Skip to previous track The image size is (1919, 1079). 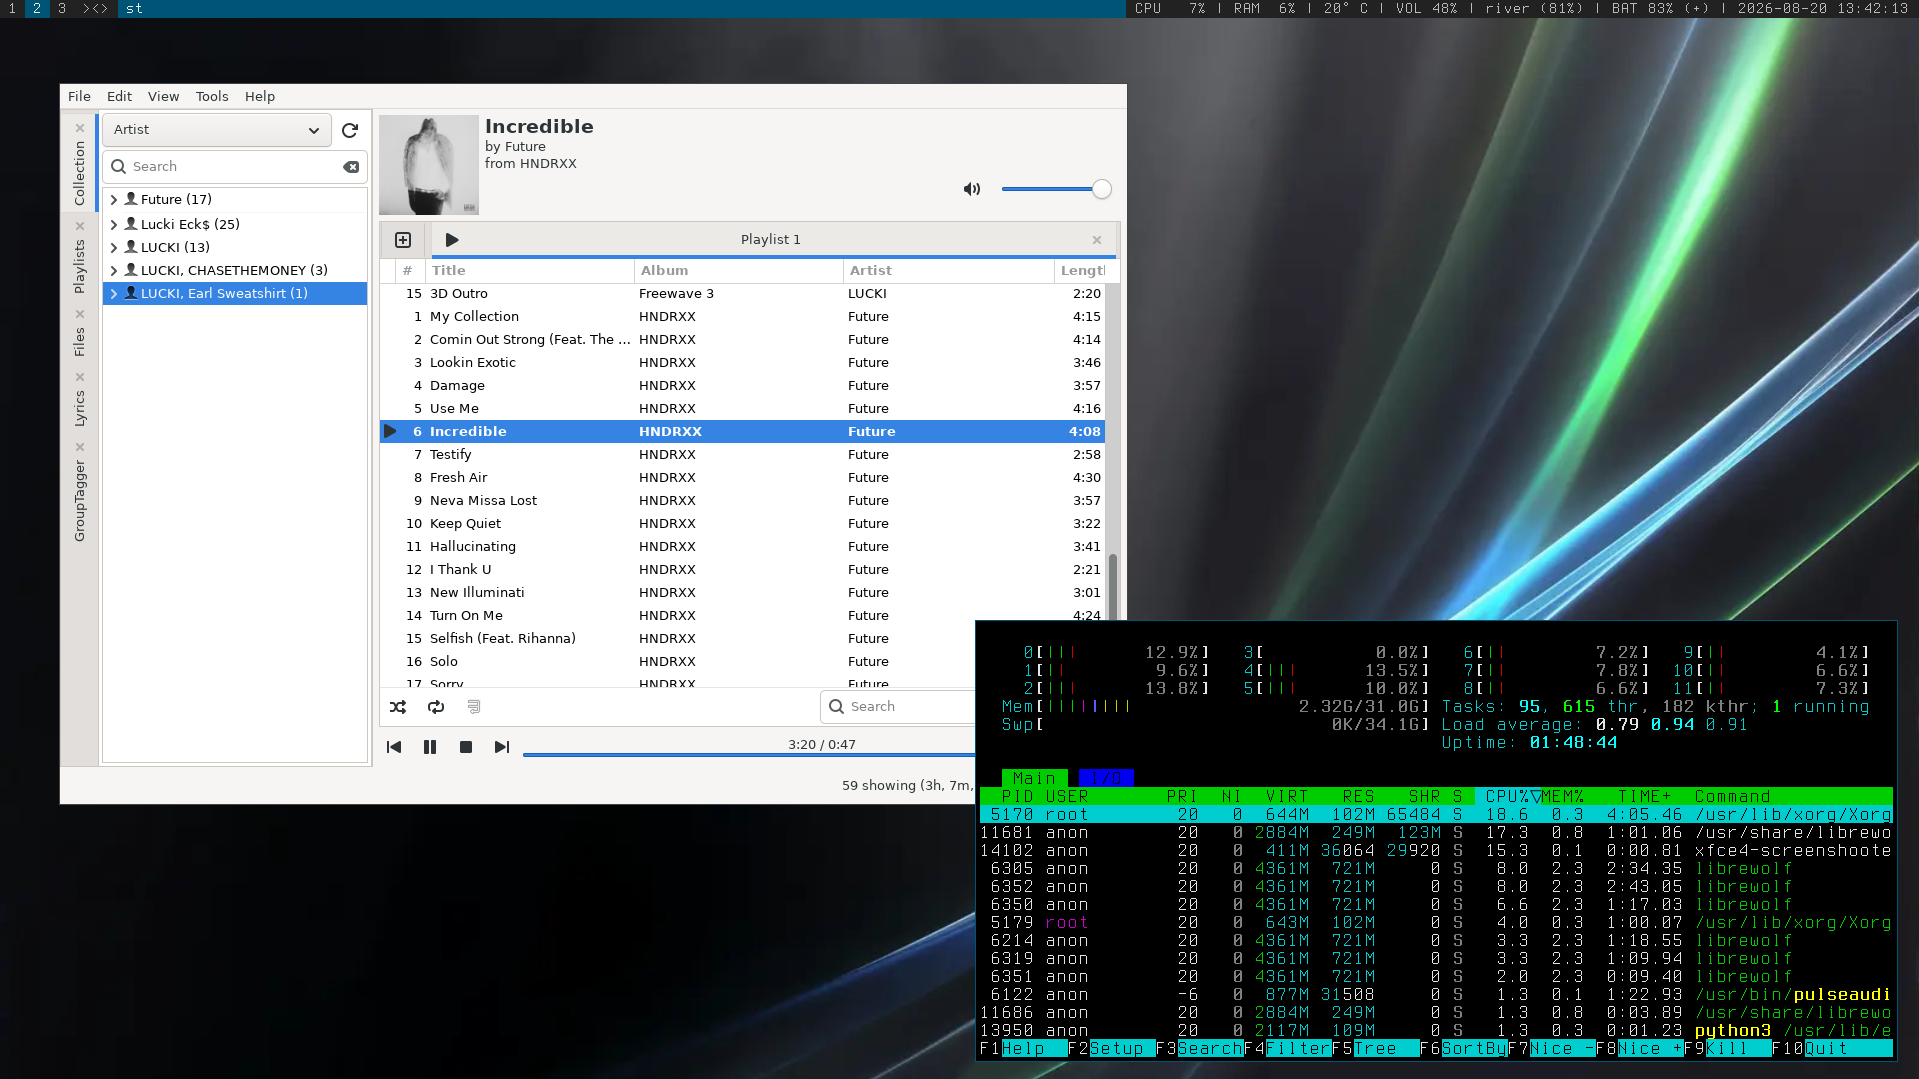[394, 747]
